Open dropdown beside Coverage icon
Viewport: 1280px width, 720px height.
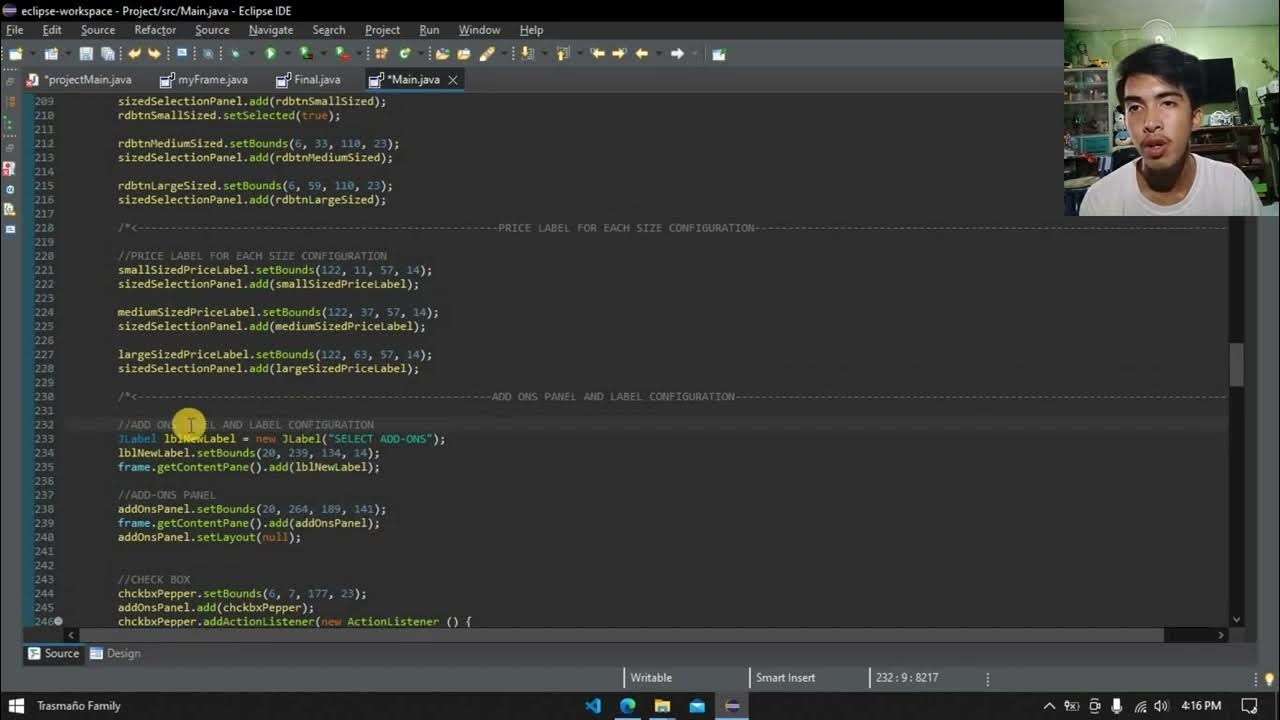(x=322, y=54)
